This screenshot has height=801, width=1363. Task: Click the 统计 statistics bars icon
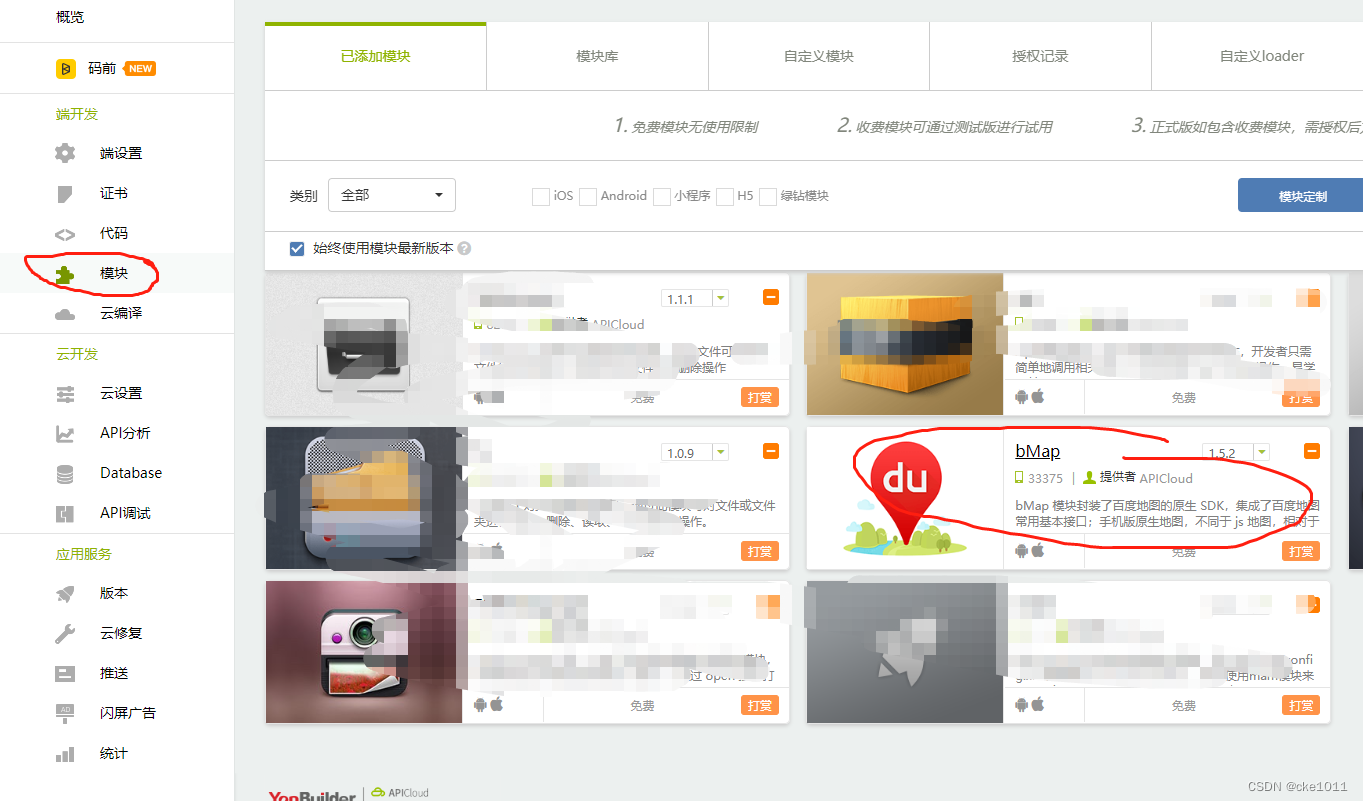66,753
